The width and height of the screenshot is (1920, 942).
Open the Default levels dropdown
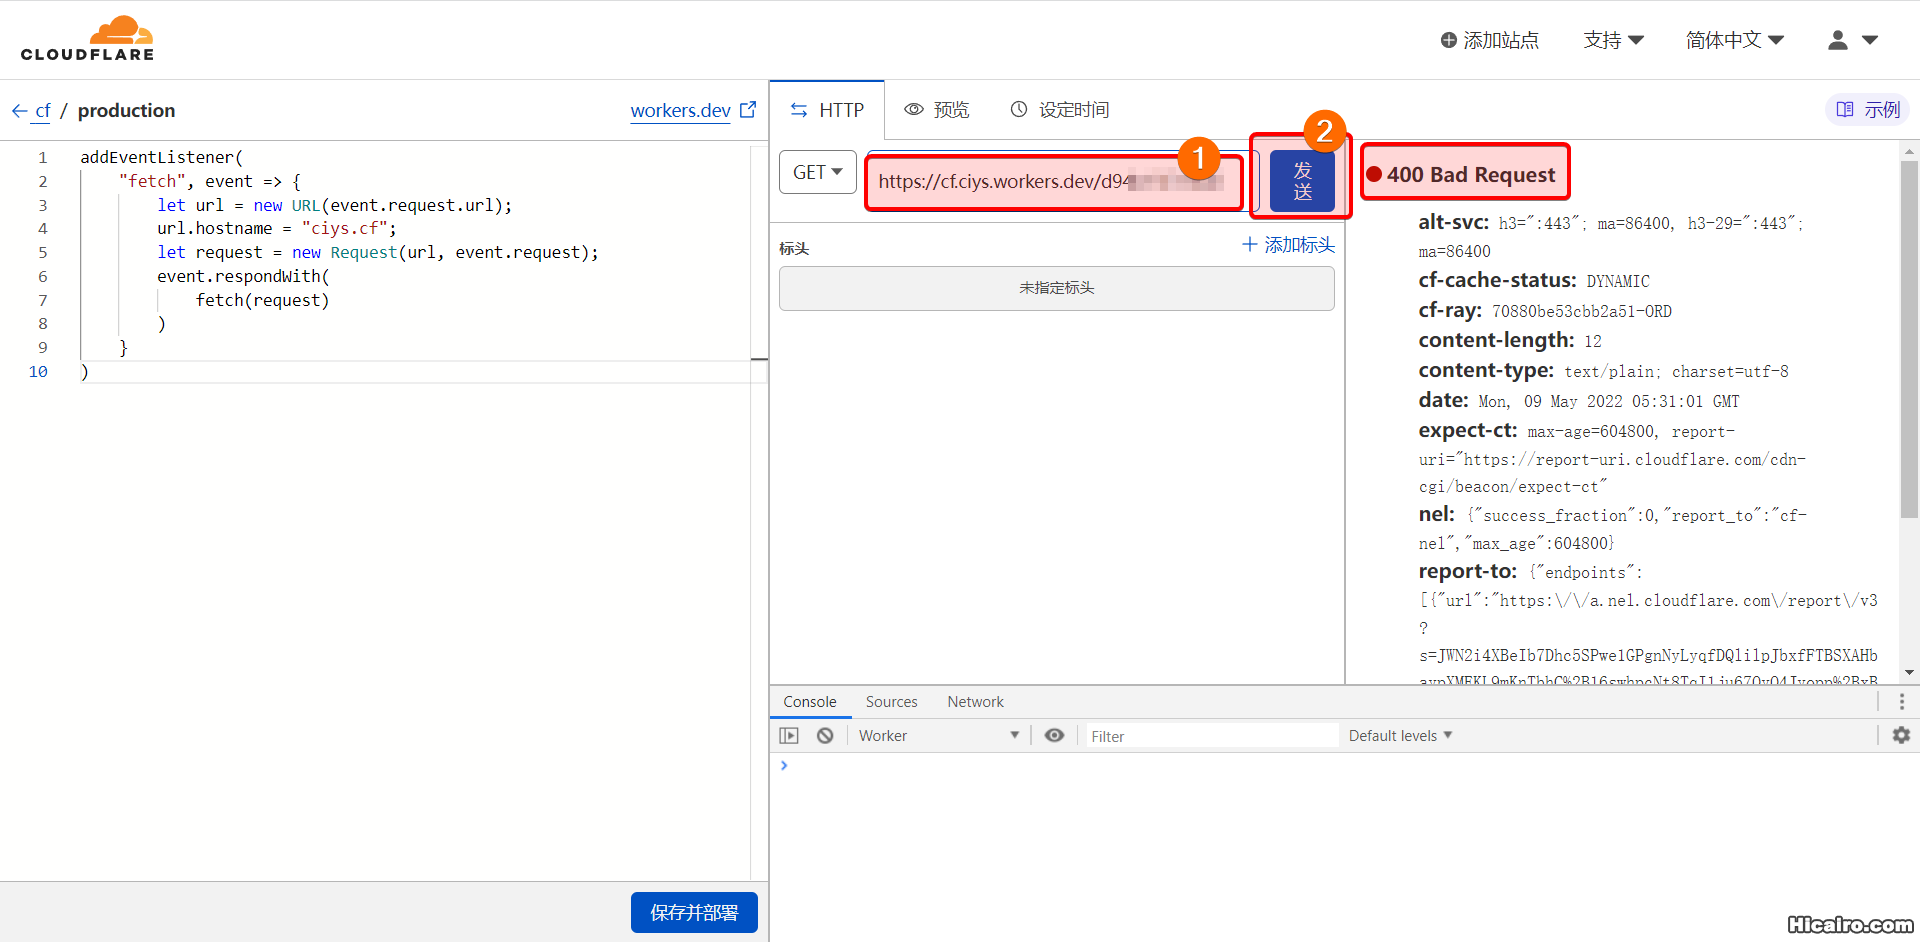1400,736
